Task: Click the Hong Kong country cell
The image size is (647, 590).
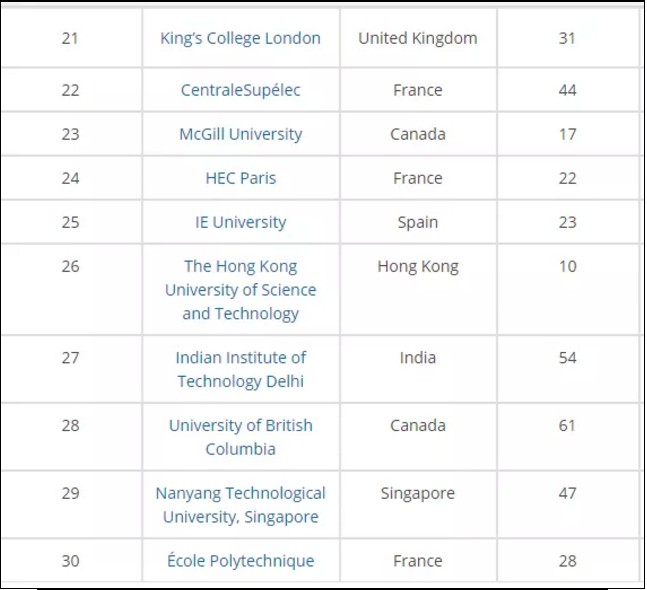Action: click(418, 266)
